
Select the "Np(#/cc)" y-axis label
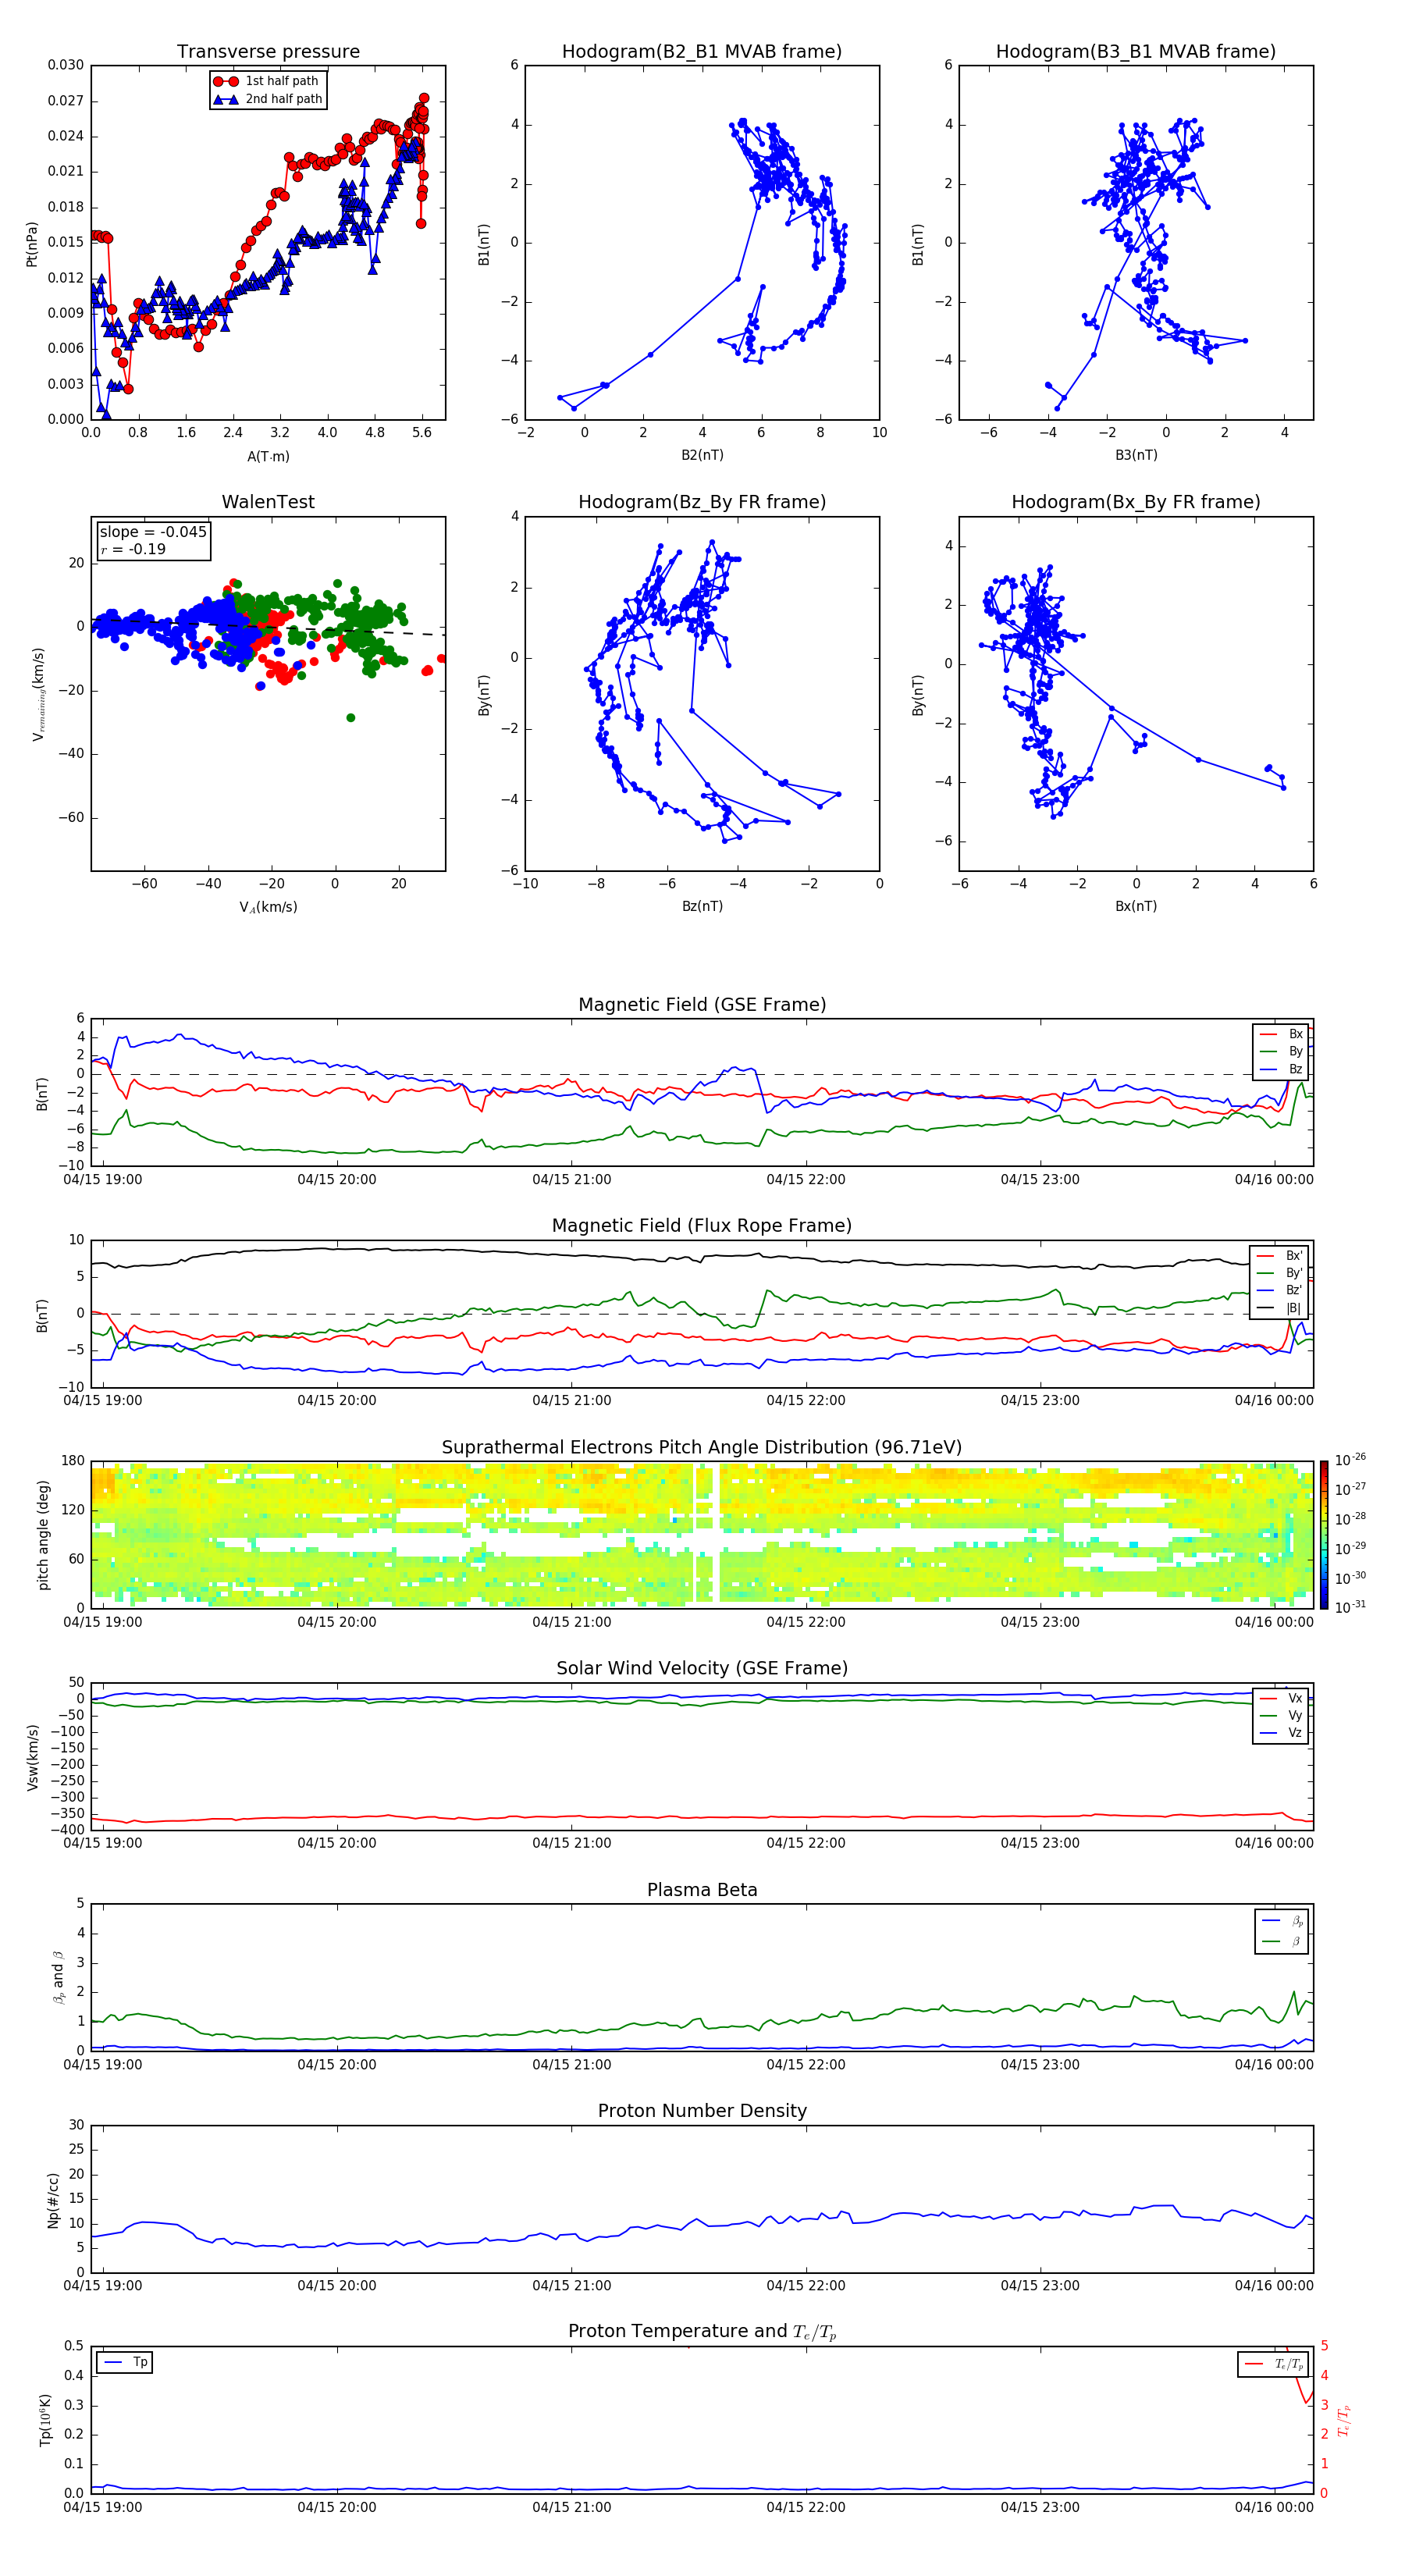point(53,2199)
